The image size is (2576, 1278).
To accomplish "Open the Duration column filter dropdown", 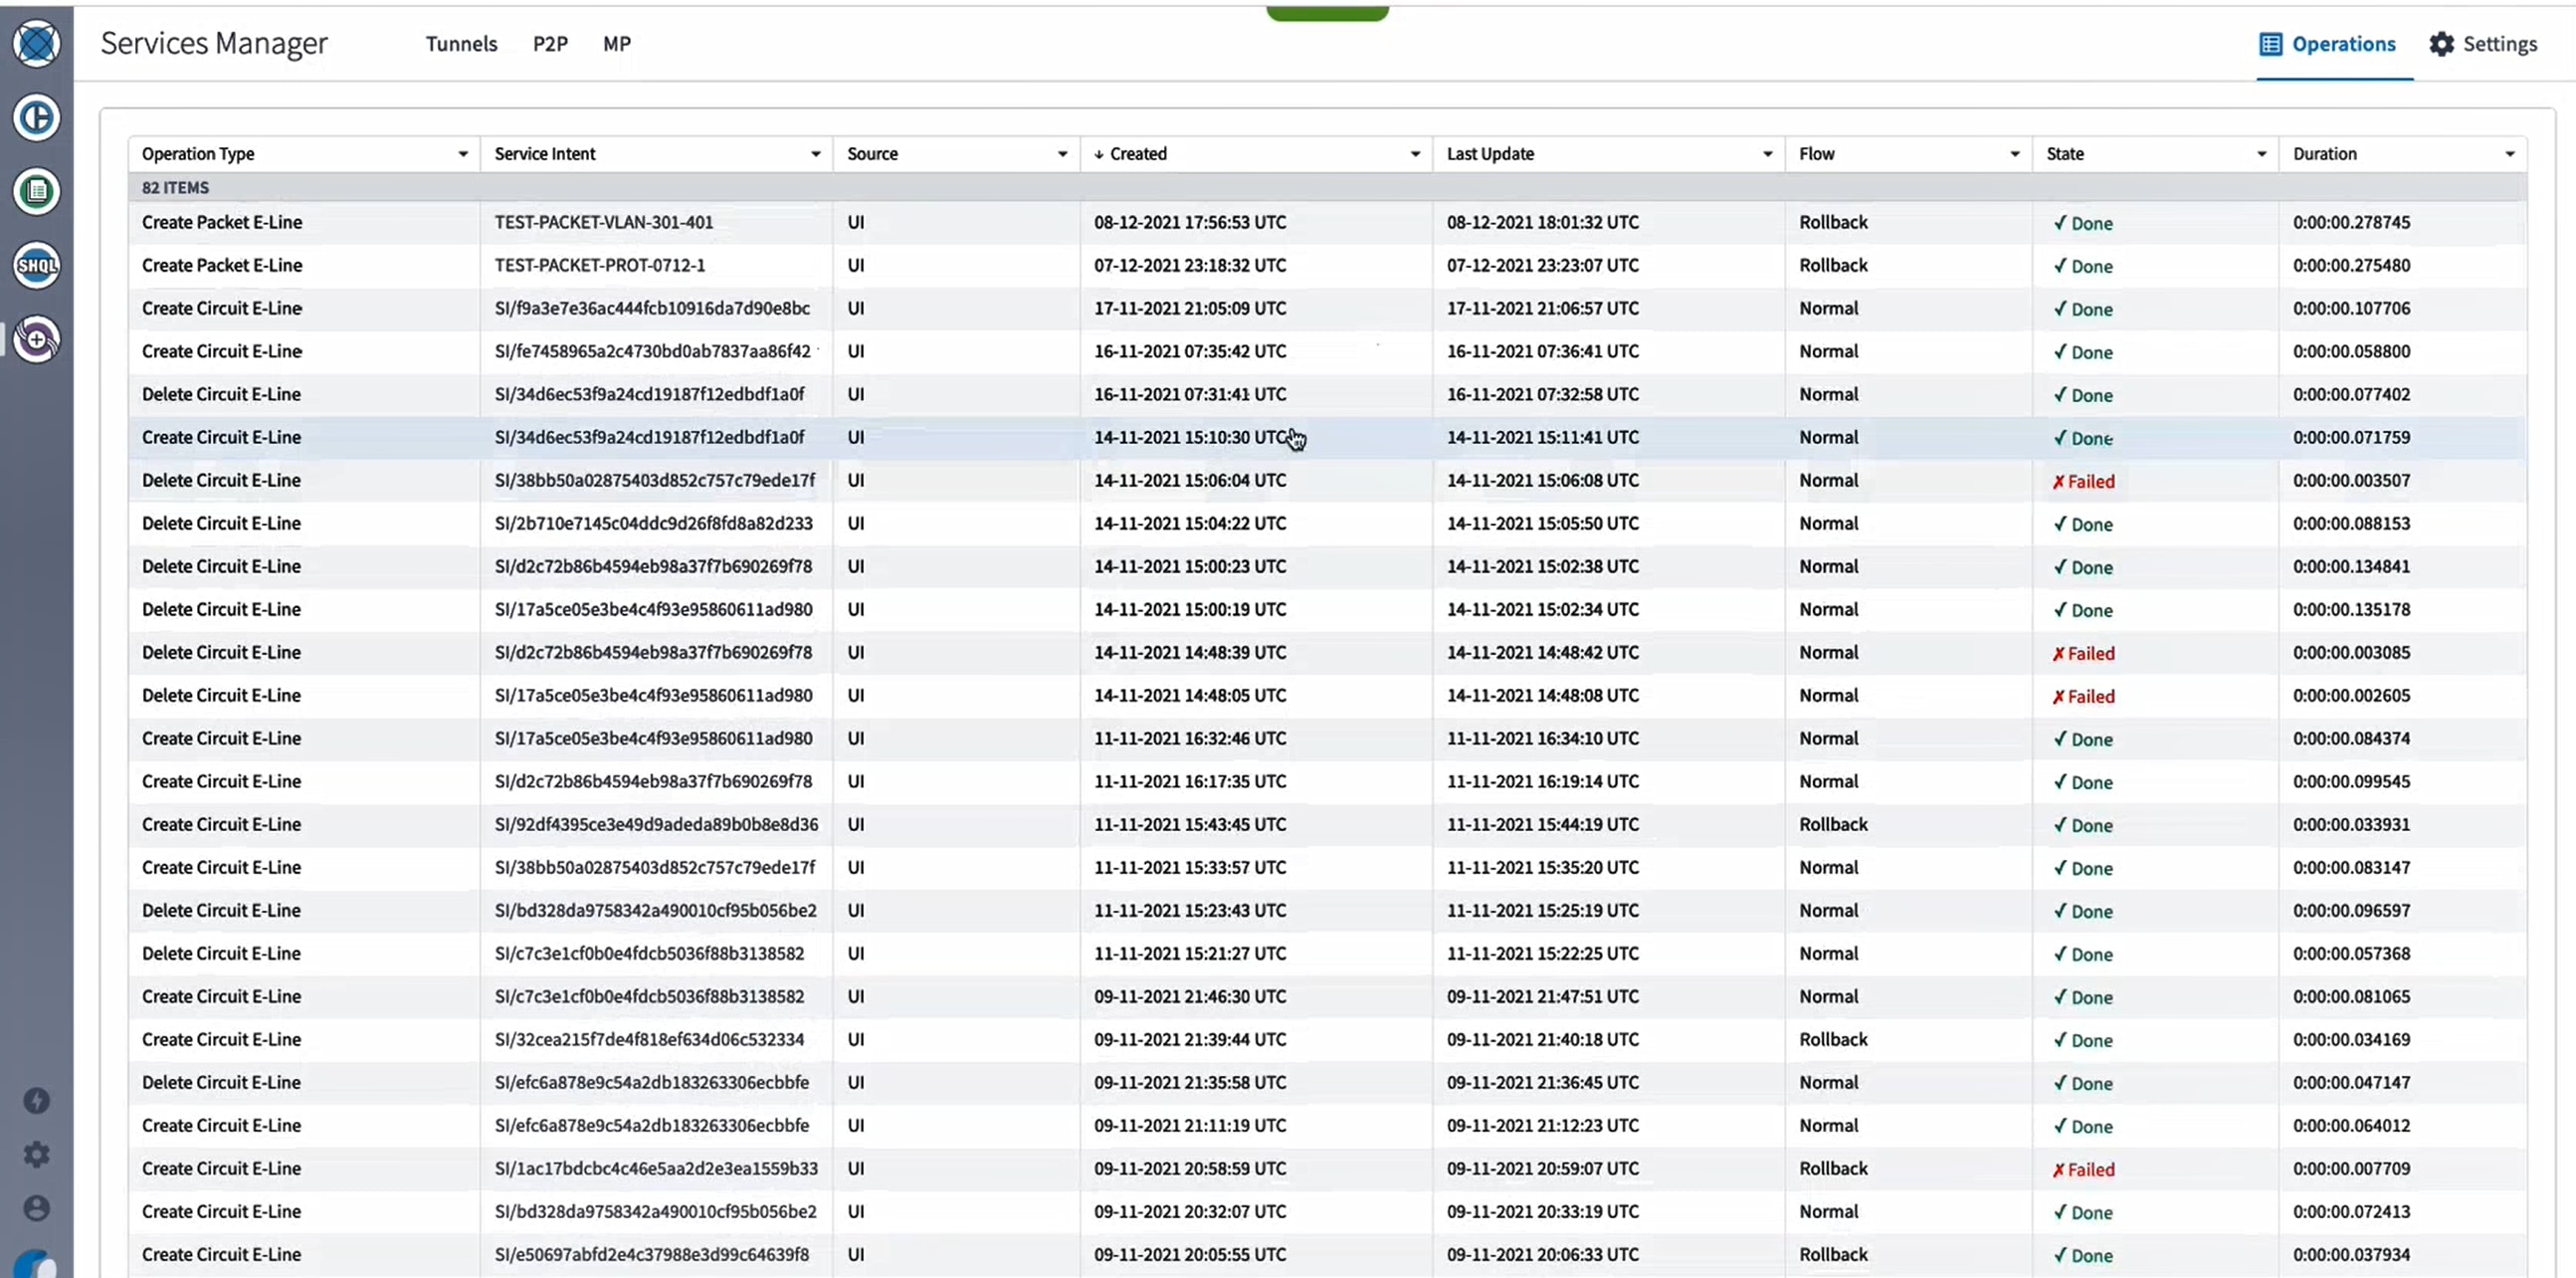I will click(2510, 154).
